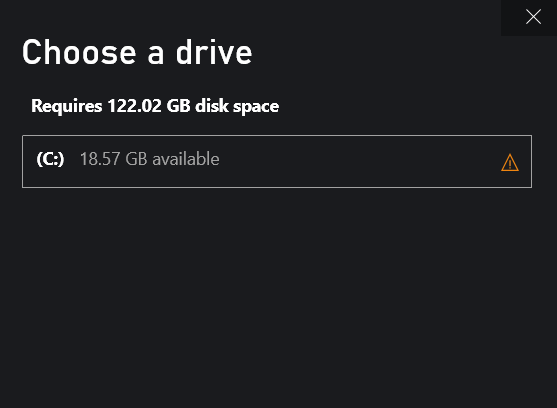The image size is (557, 408).
Task: Choose the C: drive as install location
Action: click(277, 161)
